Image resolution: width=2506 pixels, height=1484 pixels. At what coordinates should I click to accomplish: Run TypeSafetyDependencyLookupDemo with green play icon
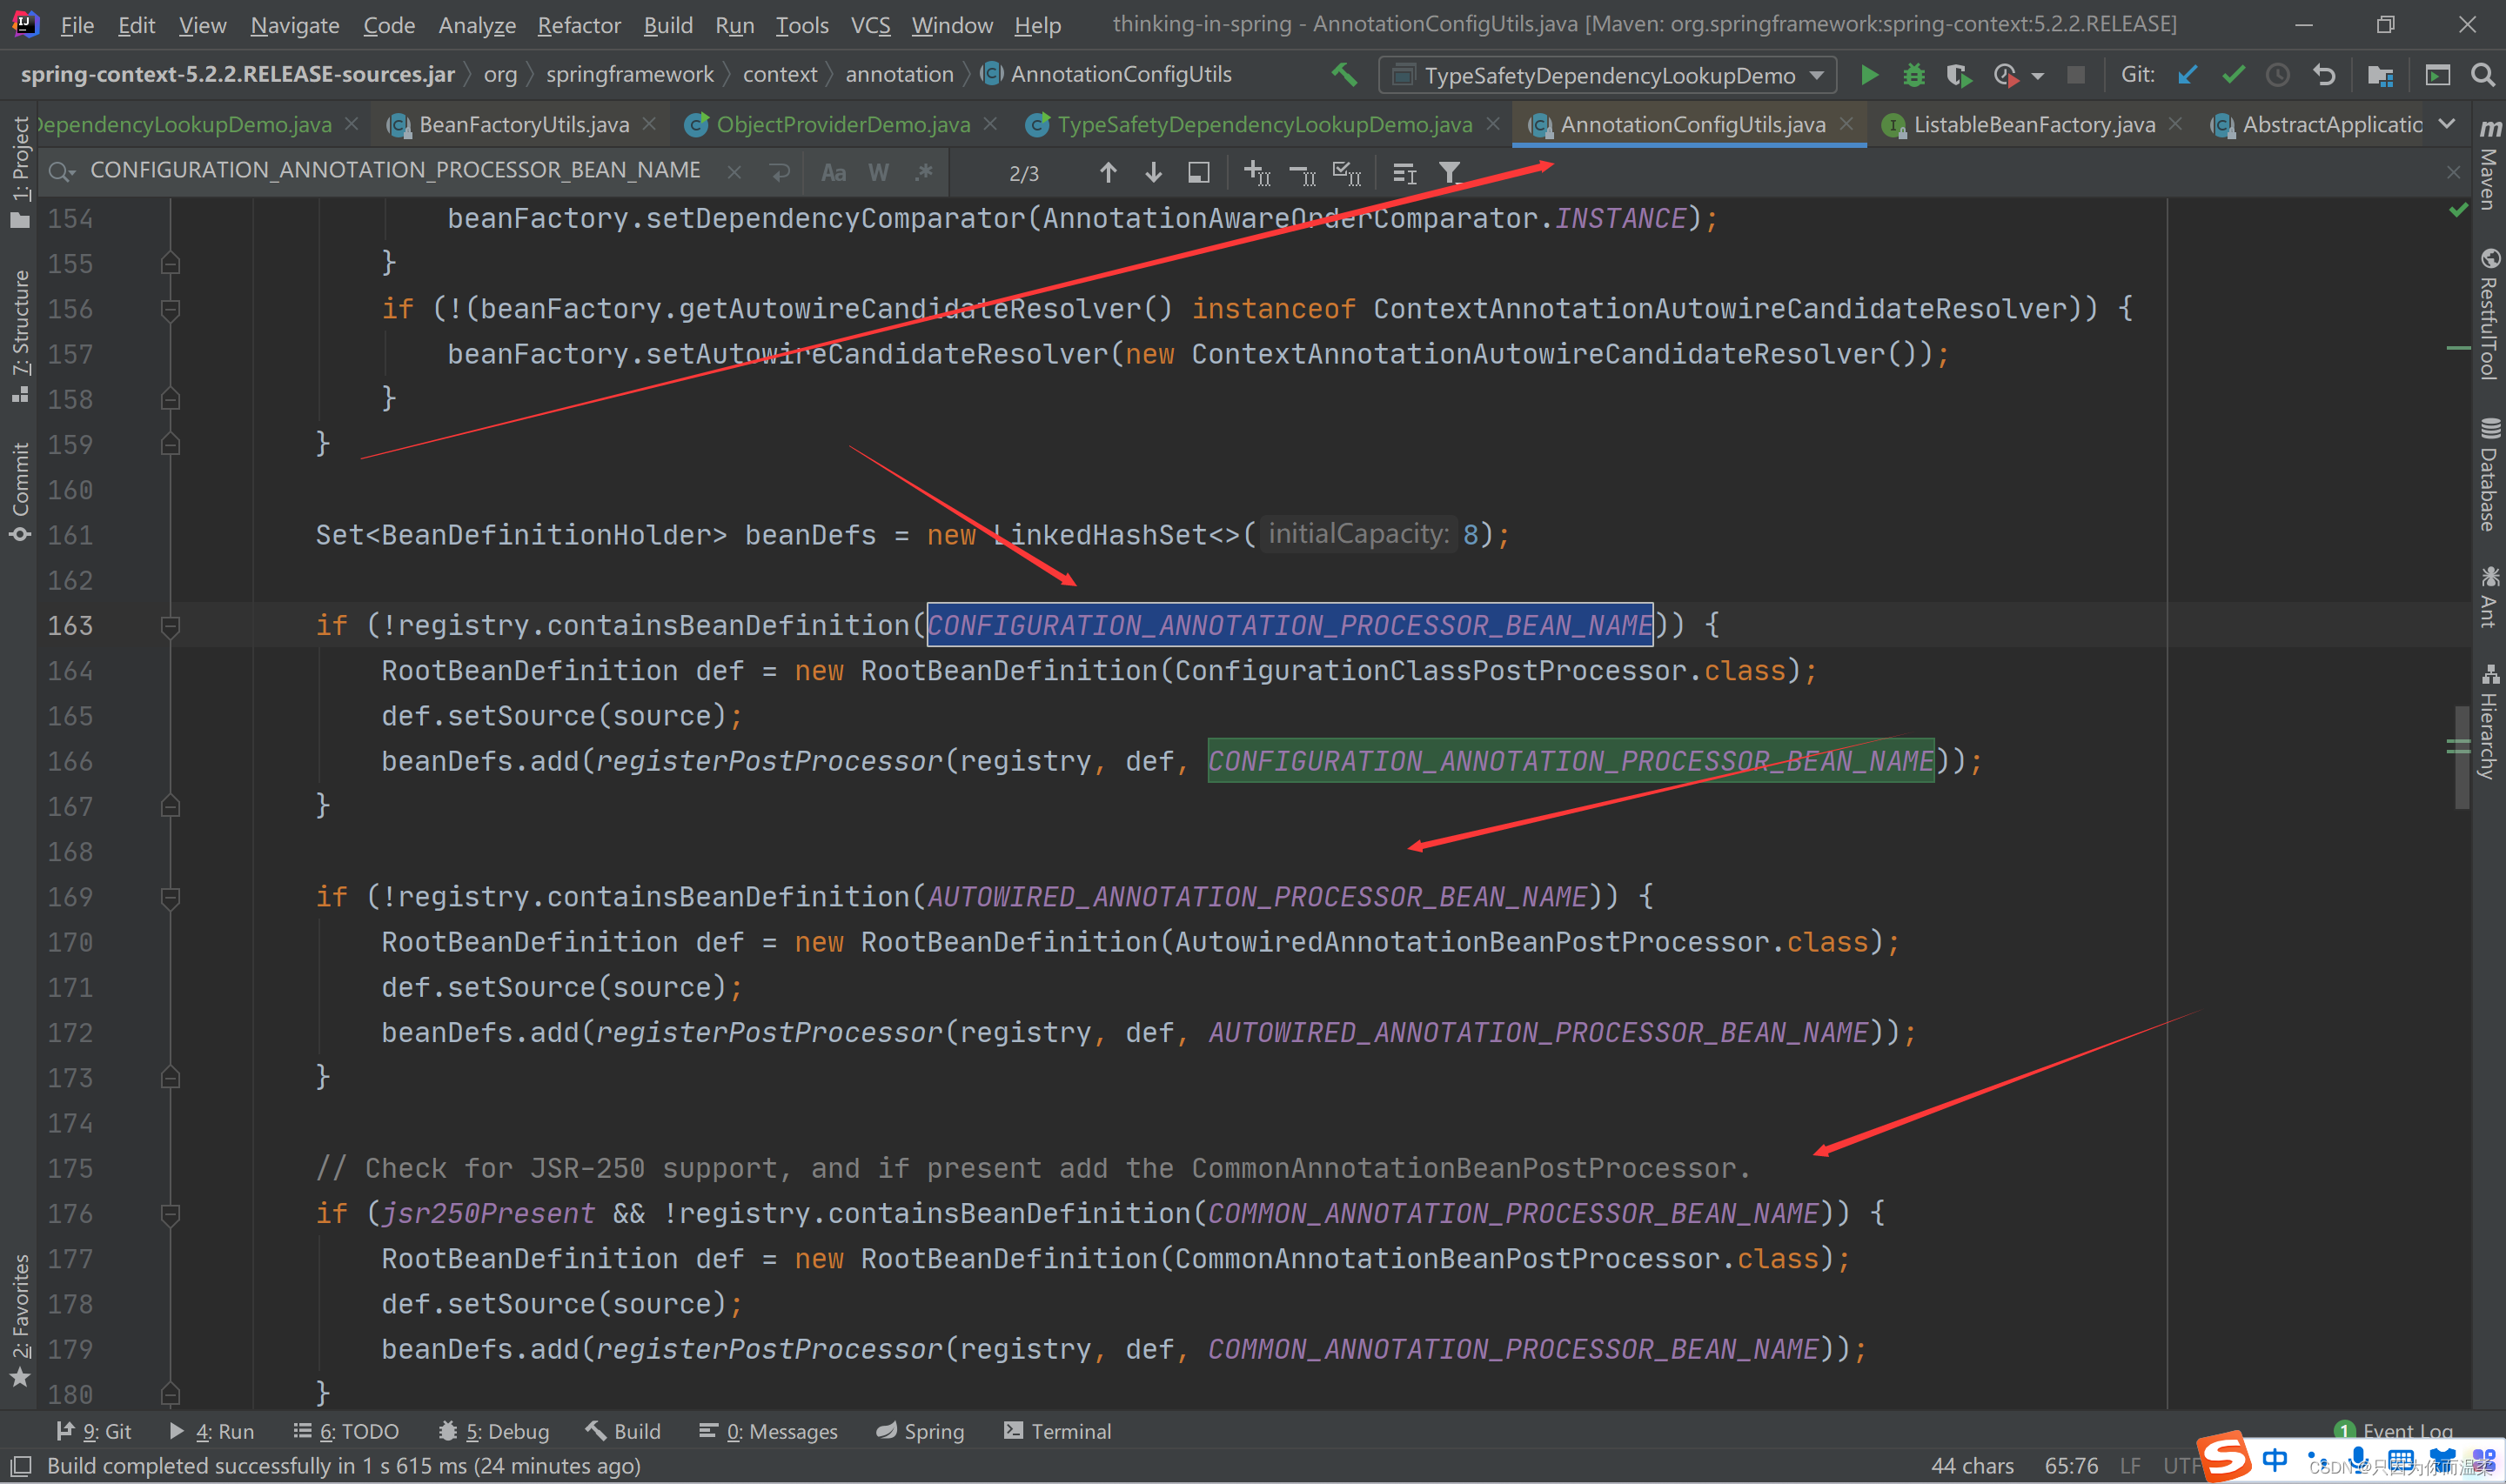coord(1868,75)
